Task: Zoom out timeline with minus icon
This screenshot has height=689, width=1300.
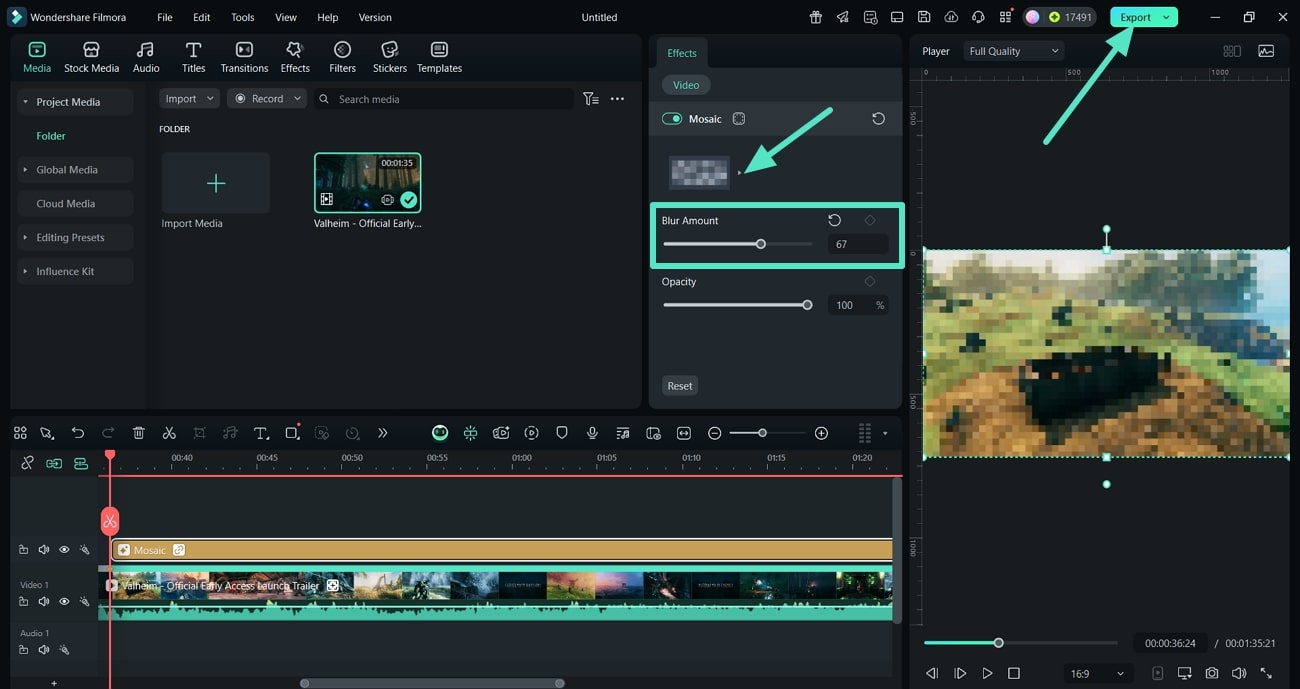Action: [x=714, y=433]
